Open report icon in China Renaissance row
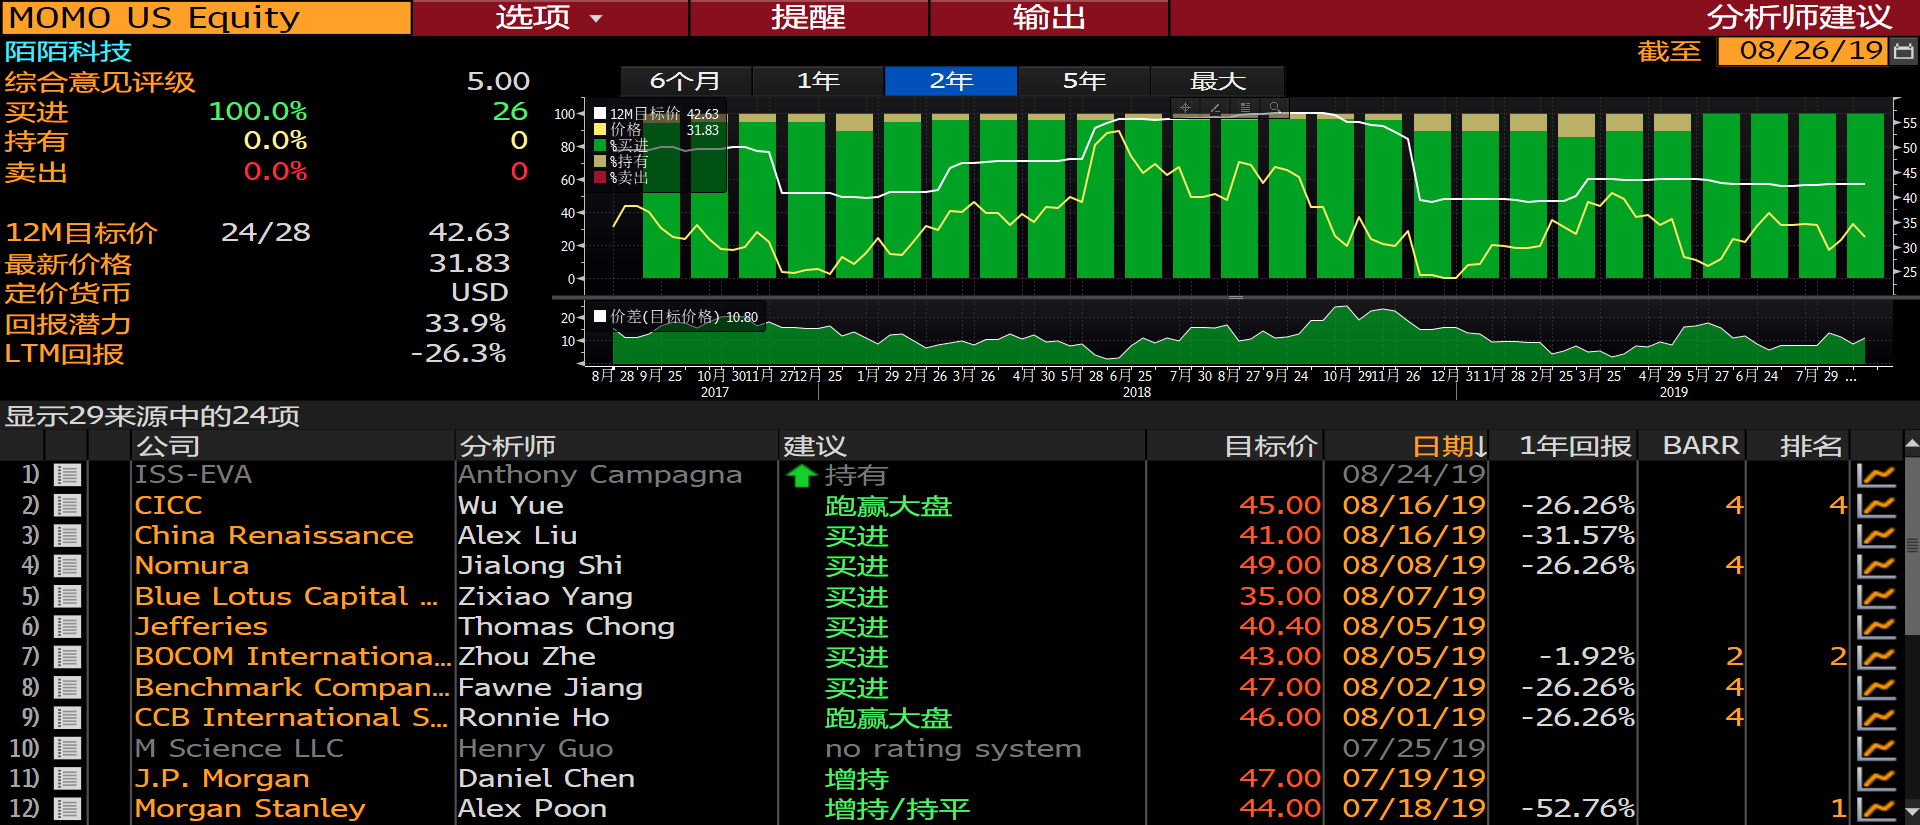Screen dimensions: 1920x825 click(x=68, y=535)
